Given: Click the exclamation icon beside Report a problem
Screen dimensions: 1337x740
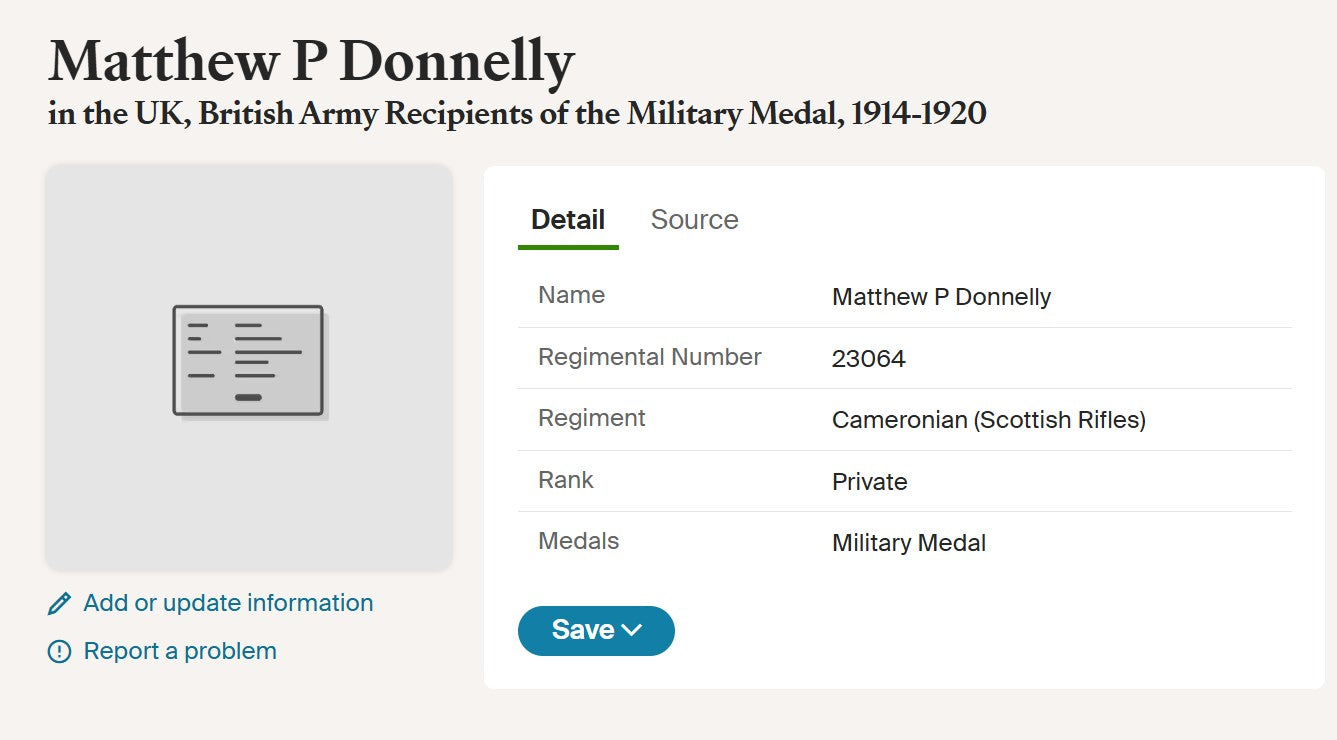Looking at the screenshot, I should click(x=59, y=650).
